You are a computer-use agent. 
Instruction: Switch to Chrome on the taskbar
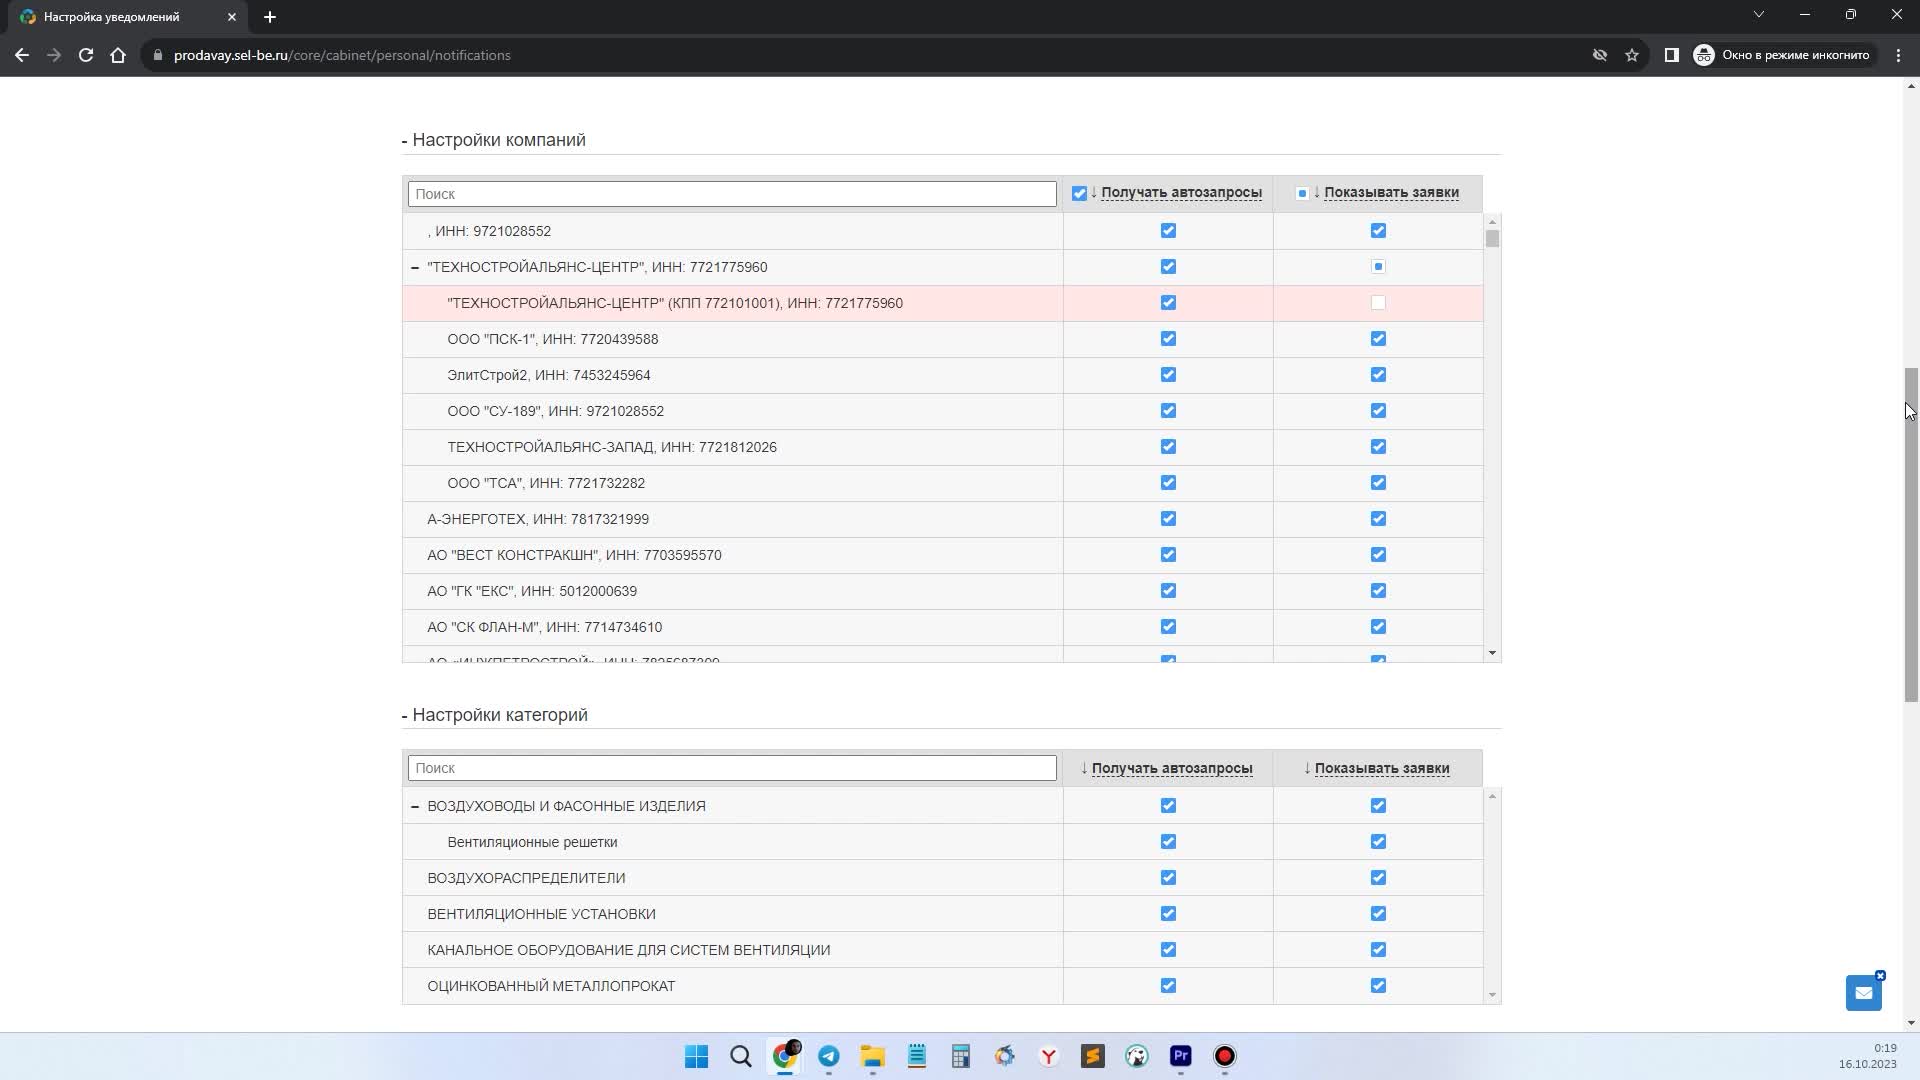pyautogui.click(x=786, y=1056)
